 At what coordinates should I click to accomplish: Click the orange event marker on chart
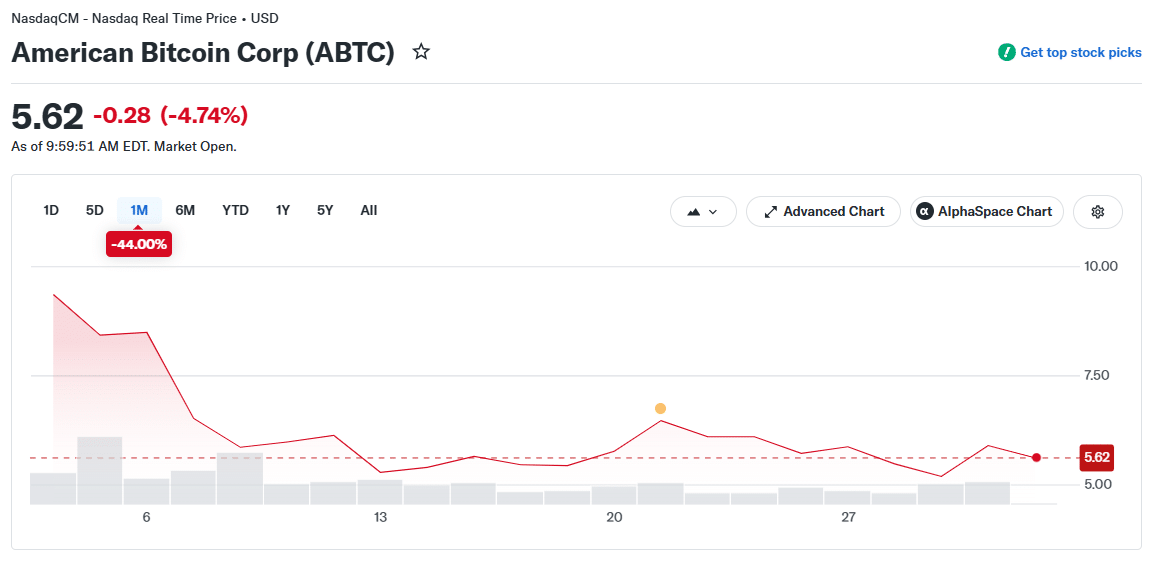[x=660, y=408]
